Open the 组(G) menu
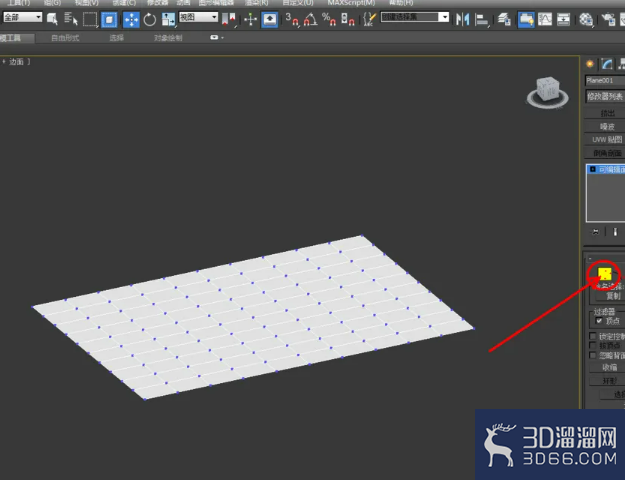The width and height of the screenshot is (625, 480). point(53,3)
